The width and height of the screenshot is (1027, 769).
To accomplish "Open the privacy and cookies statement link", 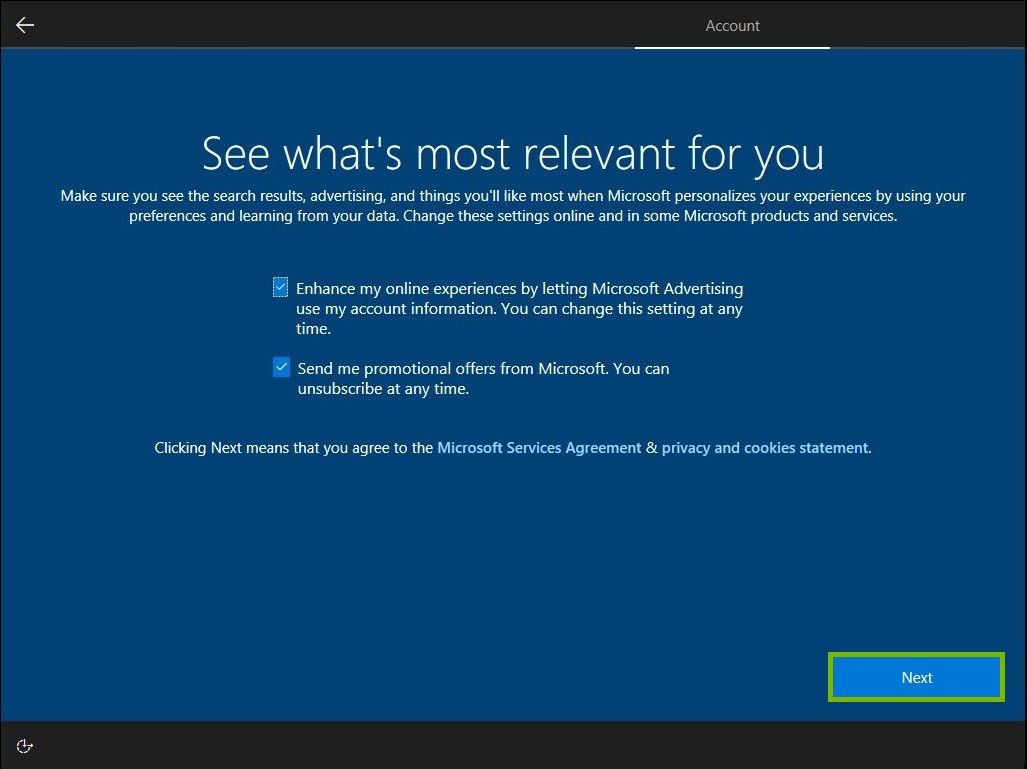I will click(x=764, y=448).
